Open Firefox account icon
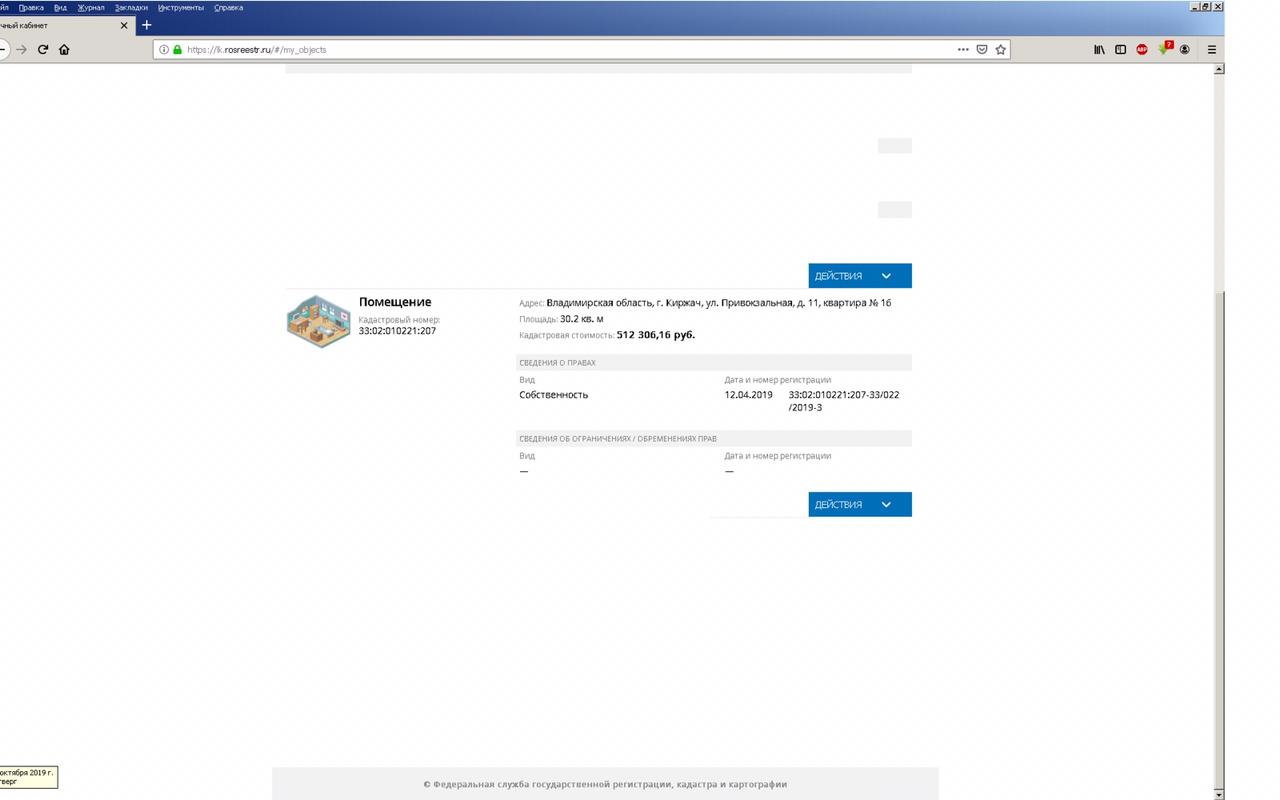Image resolution: width=1280 pixels, height=800 pixels. point(1185,49)
